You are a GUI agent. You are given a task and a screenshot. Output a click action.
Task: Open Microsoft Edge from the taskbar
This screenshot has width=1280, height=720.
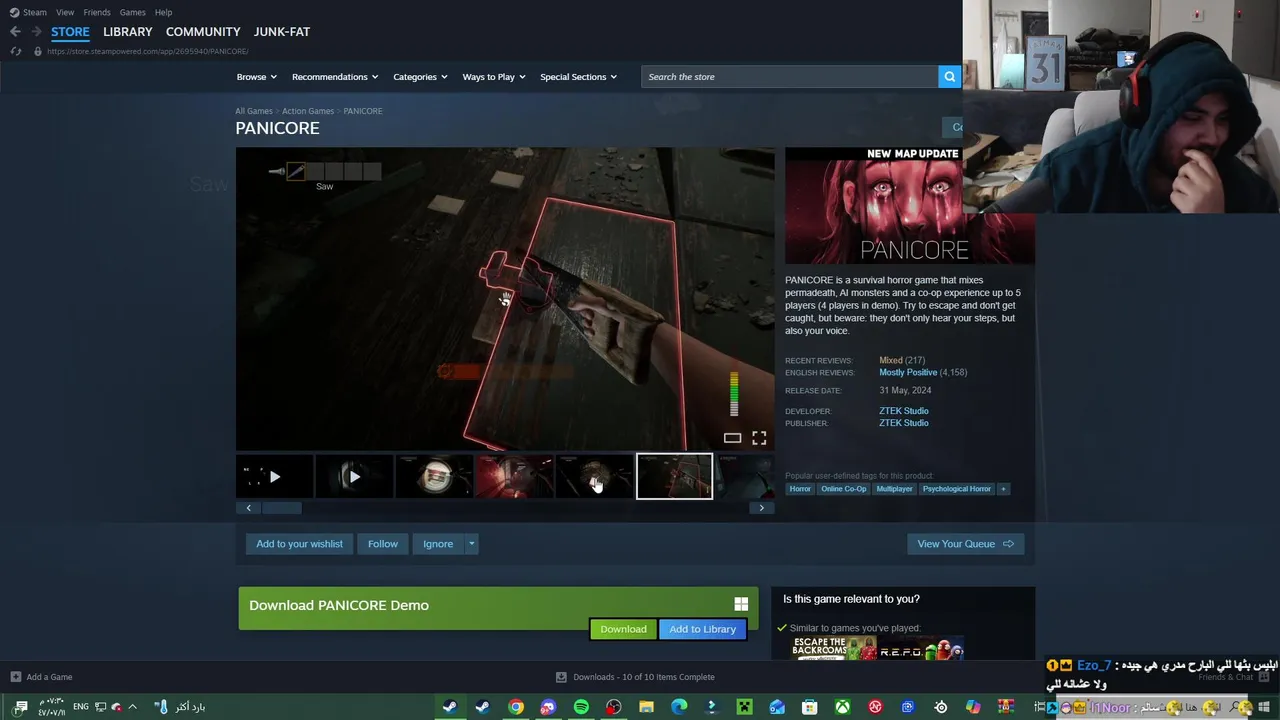pyautogui.click(x=679, y=707)
